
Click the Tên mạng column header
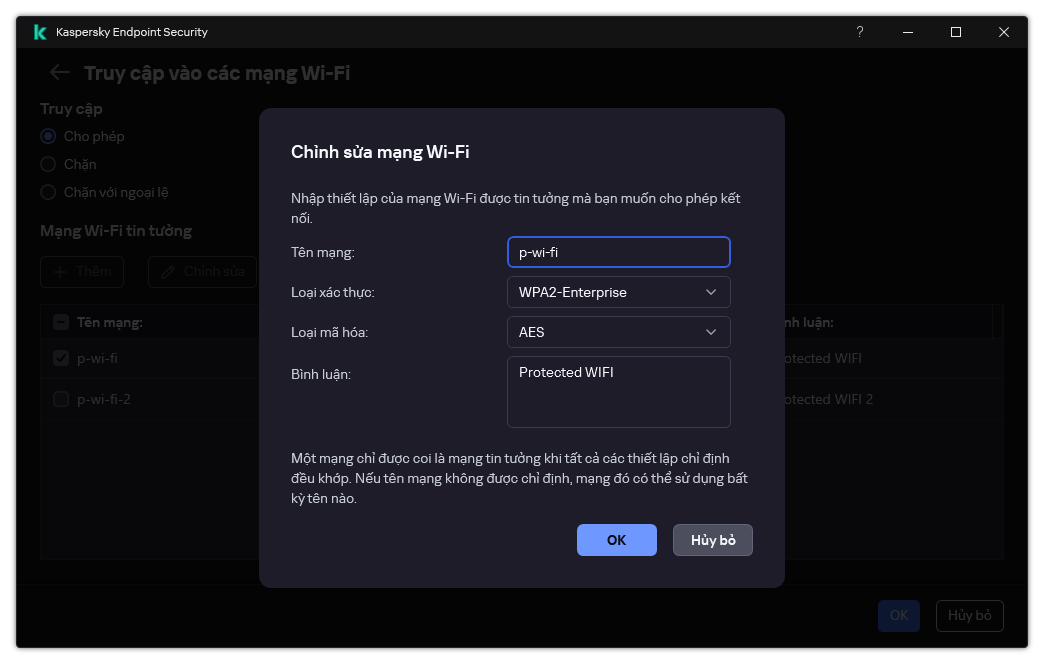(110, 322)
